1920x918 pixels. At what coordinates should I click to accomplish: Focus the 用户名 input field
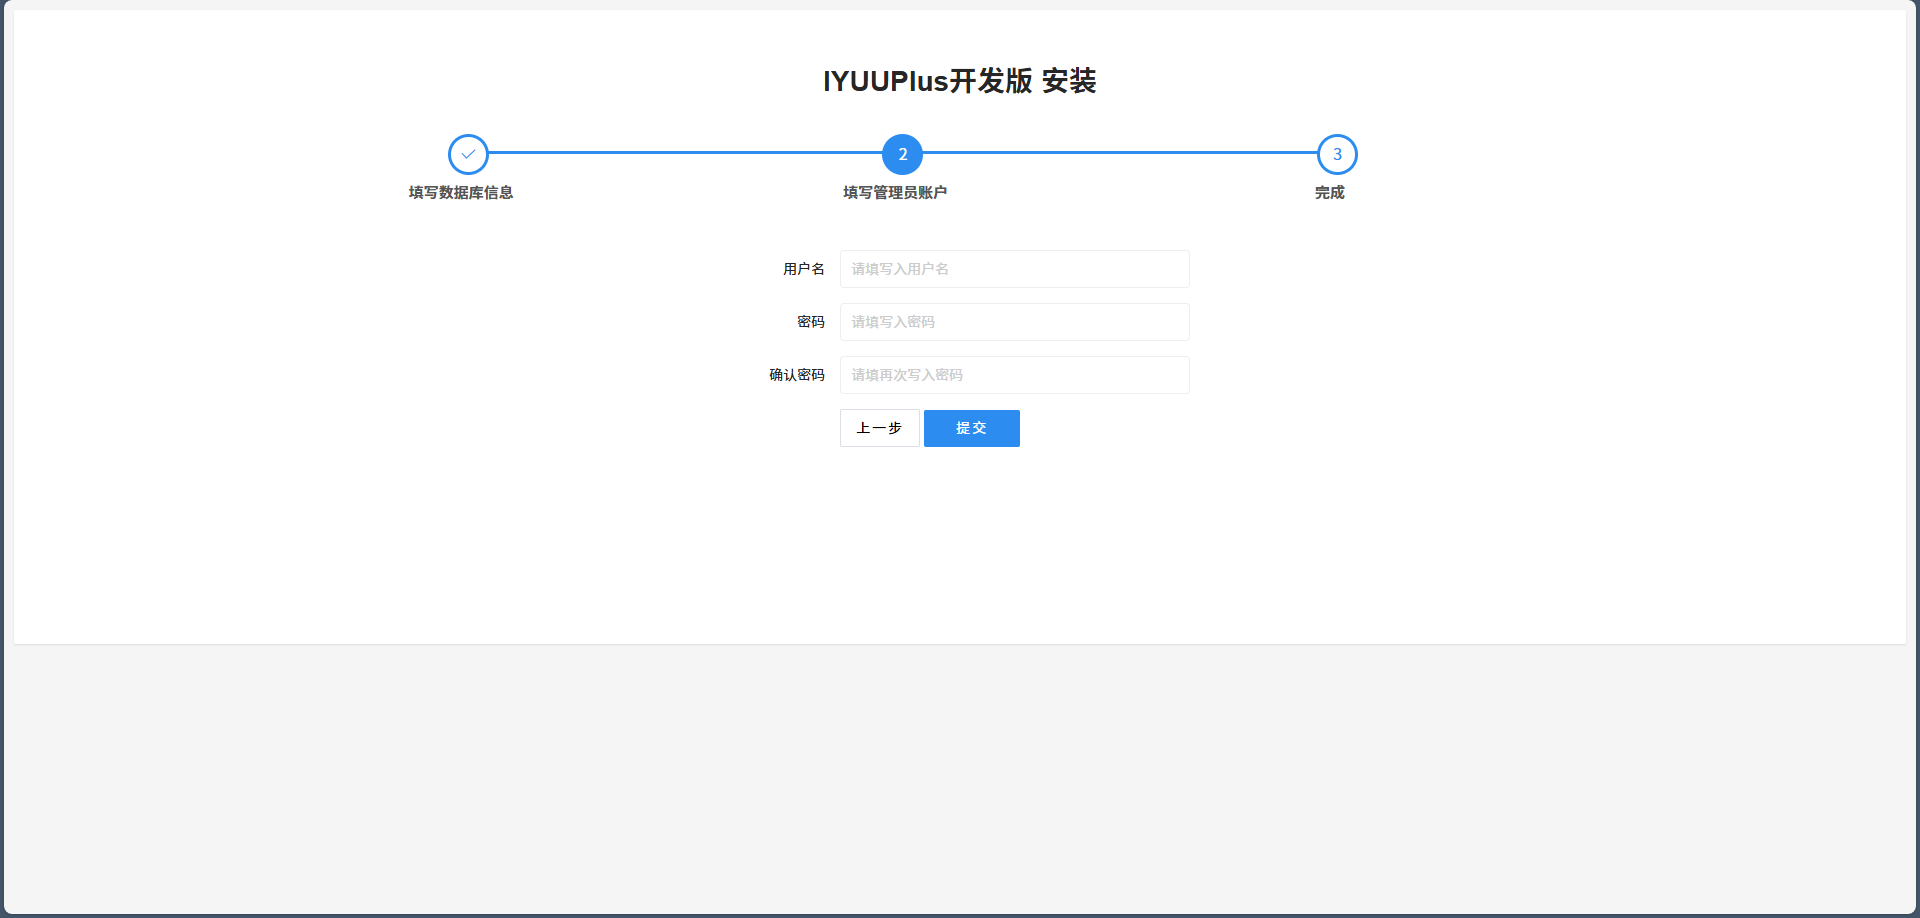[1014, 269]
